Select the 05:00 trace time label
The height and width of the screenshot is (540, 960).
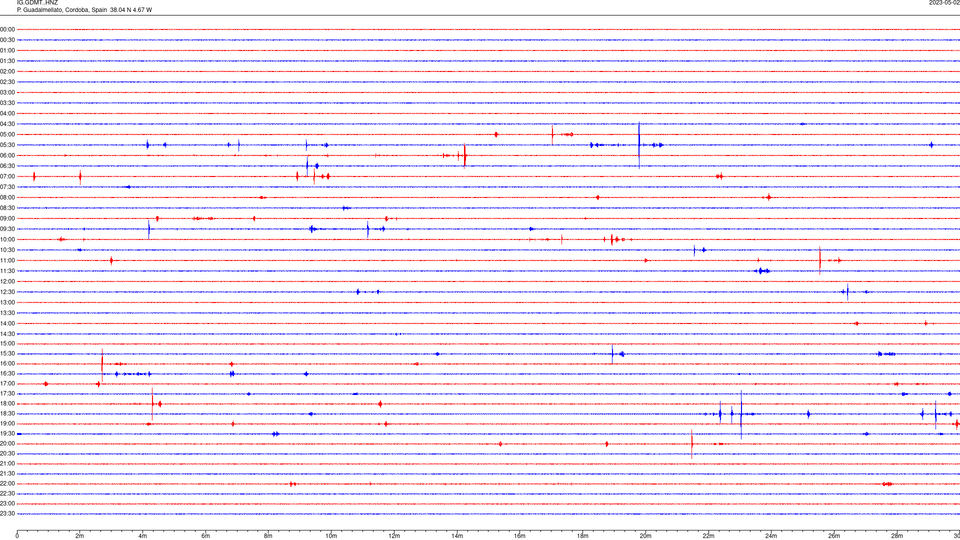coord(7,134)
